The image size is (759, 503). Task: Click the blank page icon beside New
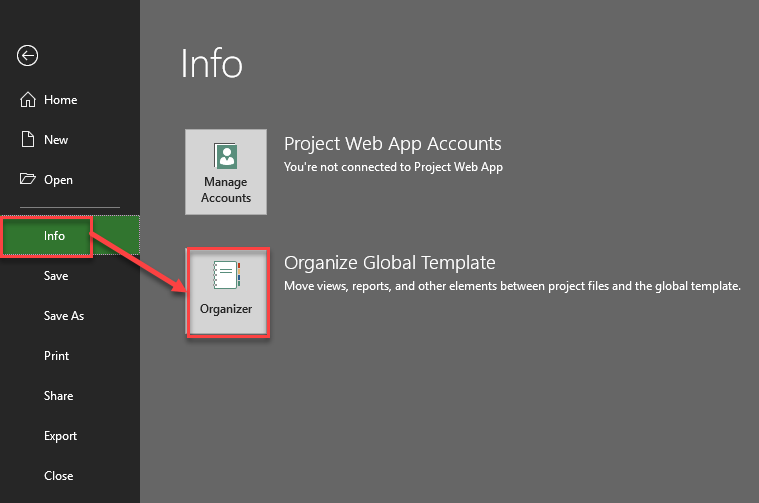pos(28,140)
